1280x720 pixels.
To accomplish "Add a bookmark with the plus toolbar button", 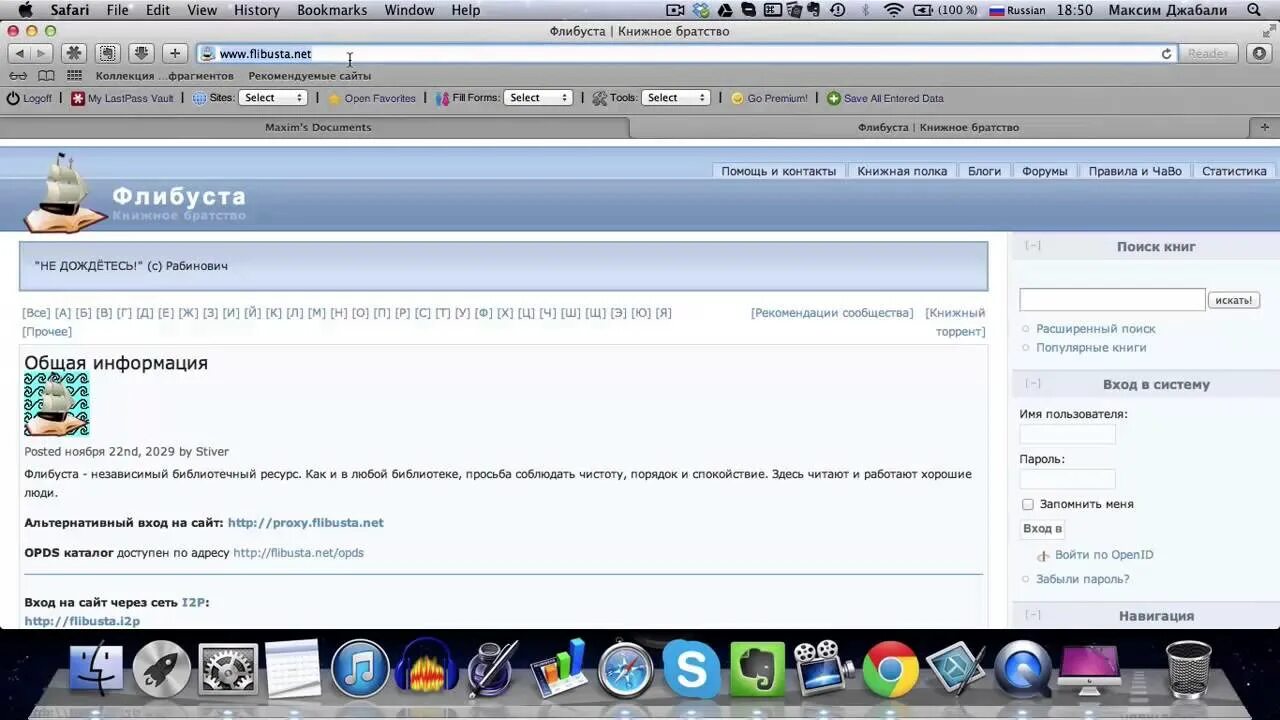I will coord(175,53).
